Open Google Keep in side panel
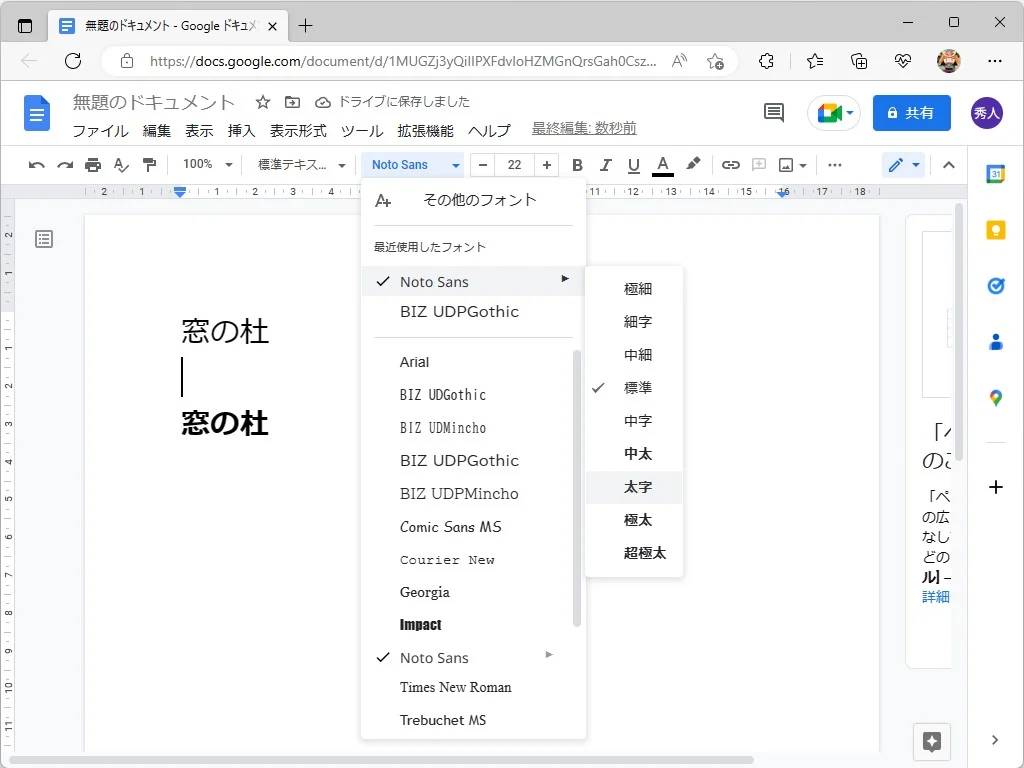The height and width of the screenshot is (768, 1024). coord(995,230)
